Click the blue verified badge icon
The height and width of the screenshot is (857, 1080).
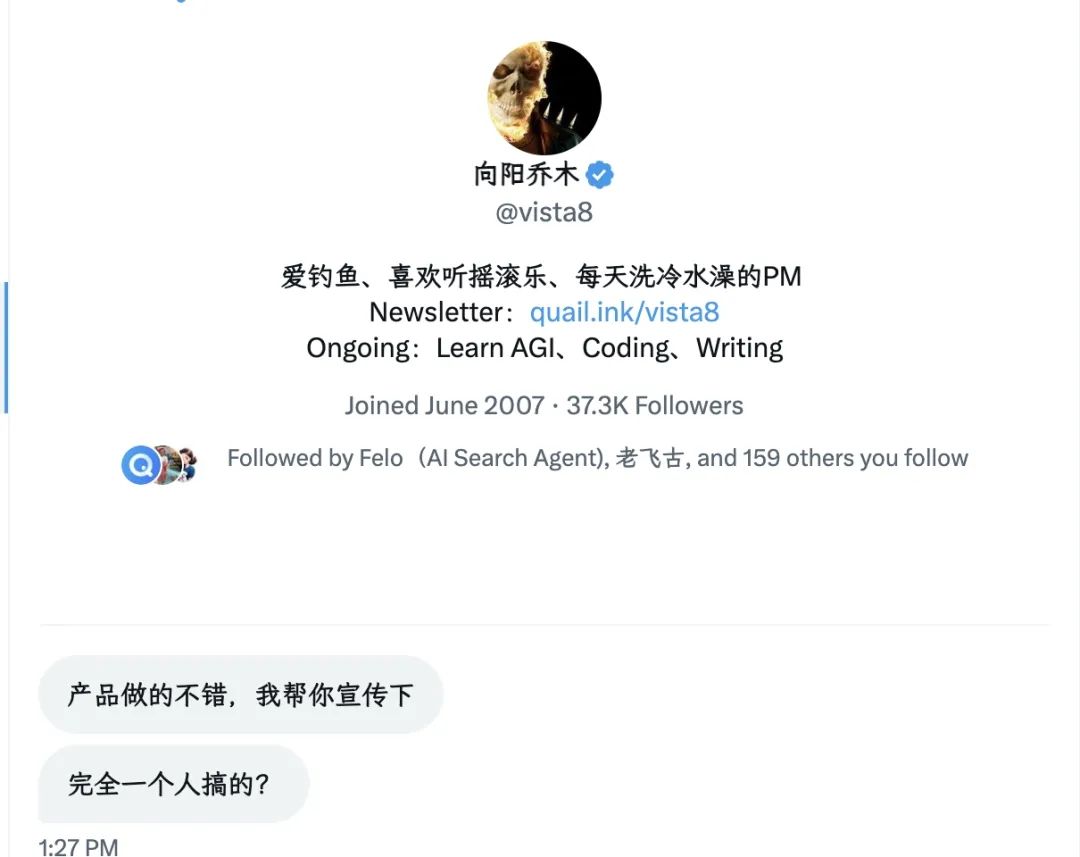click(599, 175)
